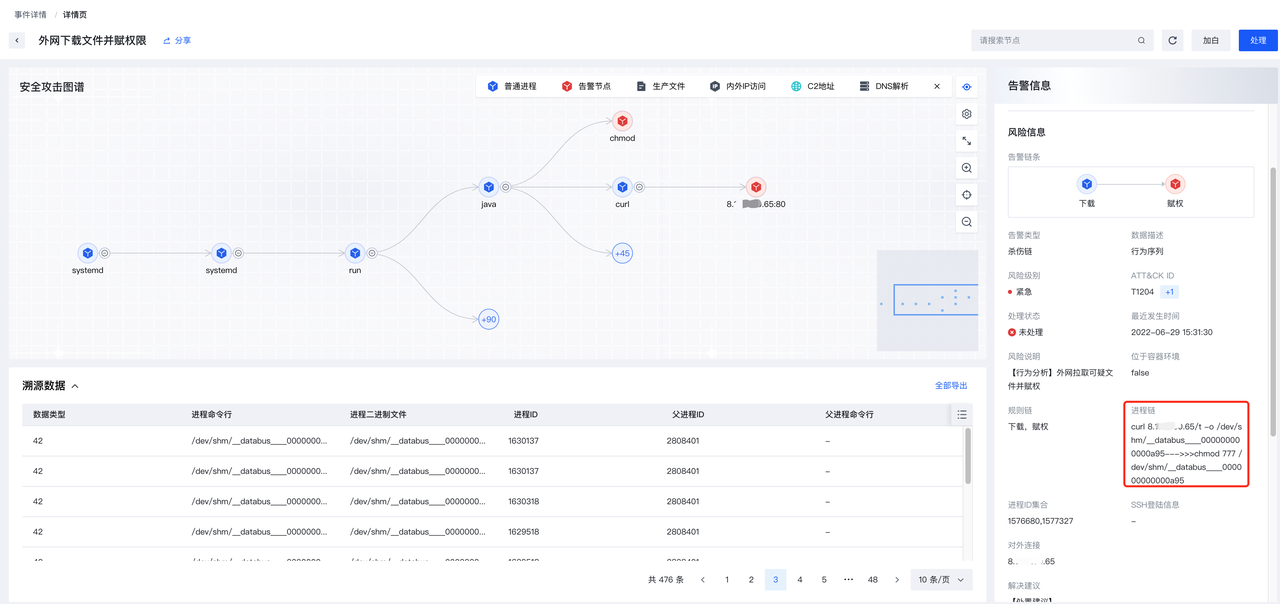This screenshot has width=1280, height=604.
Task: Zoom out of the attack graph
Action: (966, 222)
